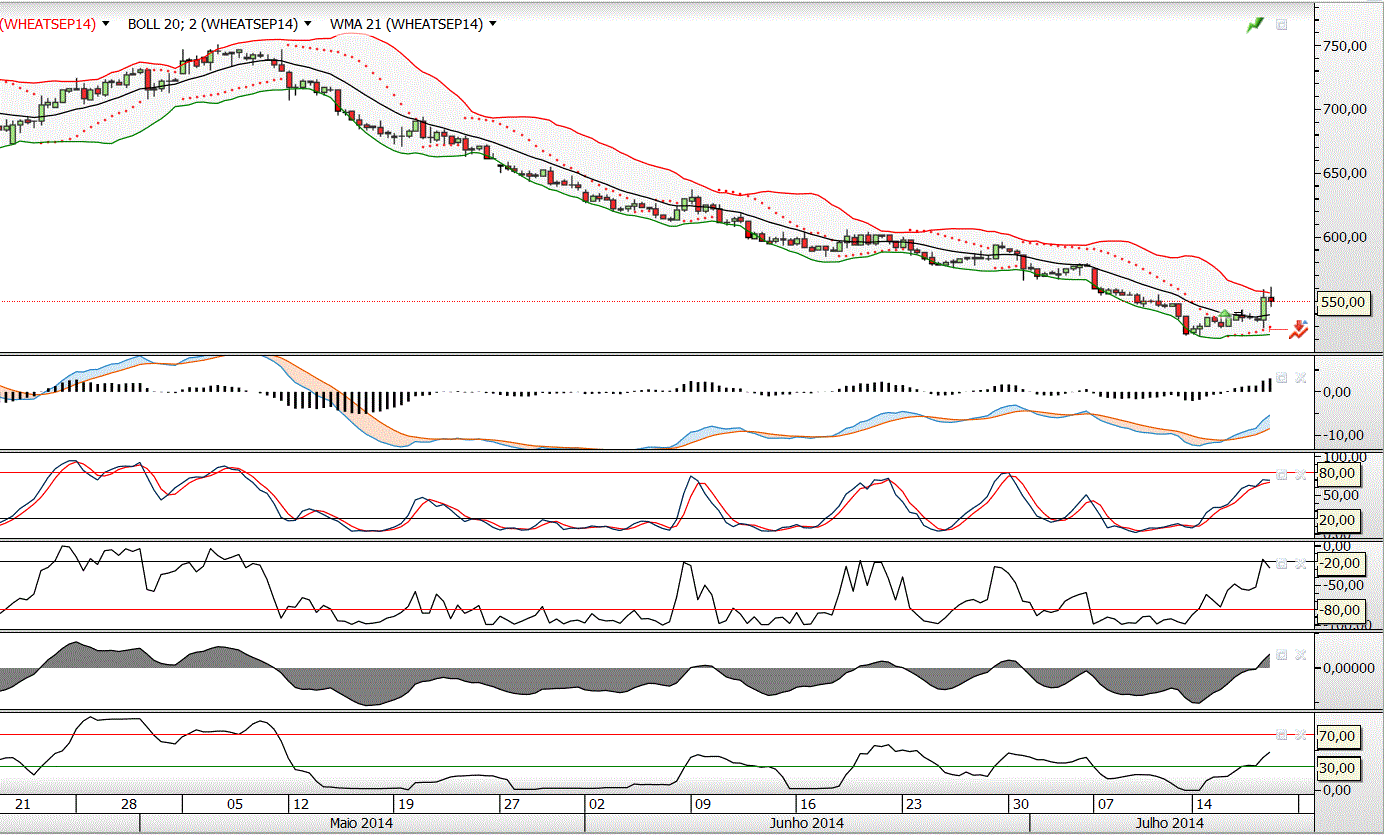Maximize the stochastic panel with 80/20 lines
Image resolution: width=1384 pixels, height=835 pixels.
click(x=1282, y=475)
